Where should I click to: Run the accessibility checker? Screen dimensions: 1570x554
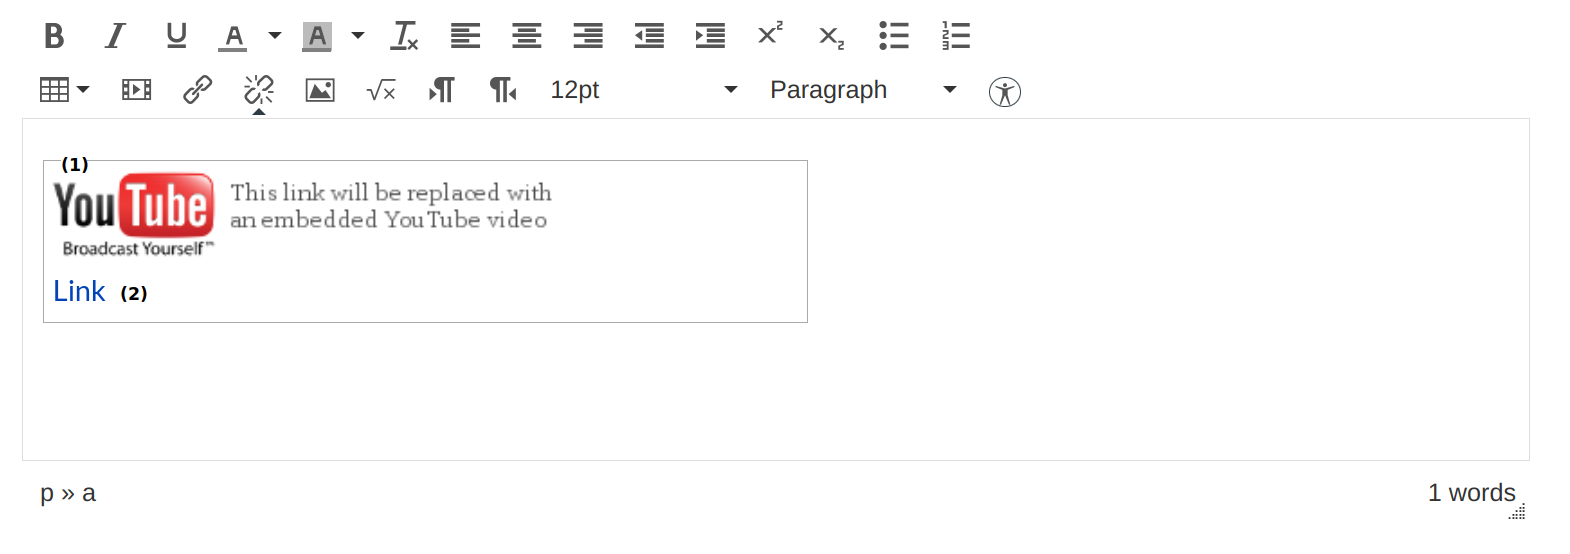tap(1004, 92)
